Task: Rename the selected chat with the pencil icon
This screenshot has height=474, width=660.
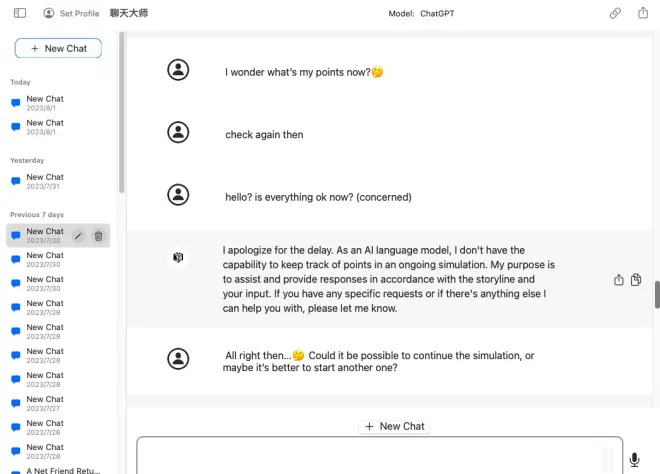Action: click(79, 235)
